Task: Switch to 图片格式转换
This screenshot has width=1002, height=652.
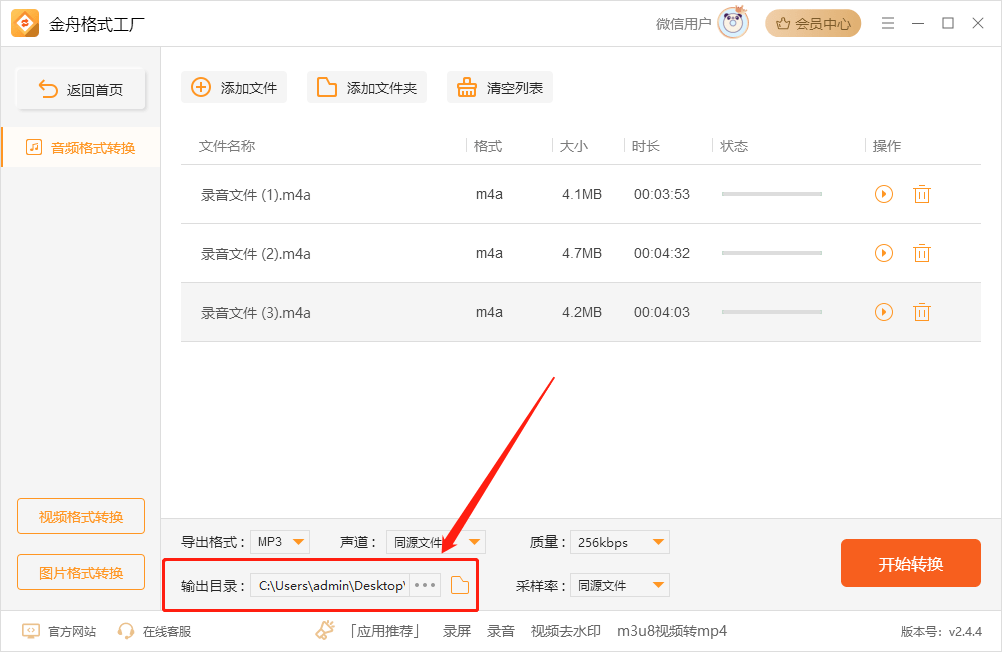Action: pos(81,573)
